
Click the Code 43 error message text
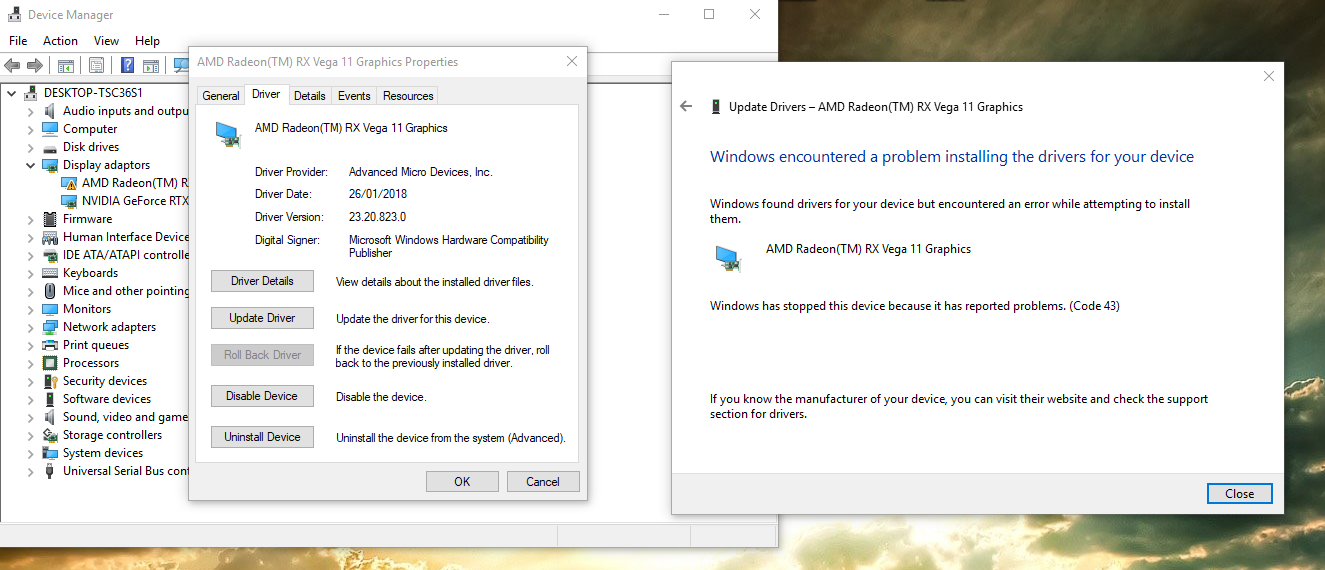pos(915,306)
